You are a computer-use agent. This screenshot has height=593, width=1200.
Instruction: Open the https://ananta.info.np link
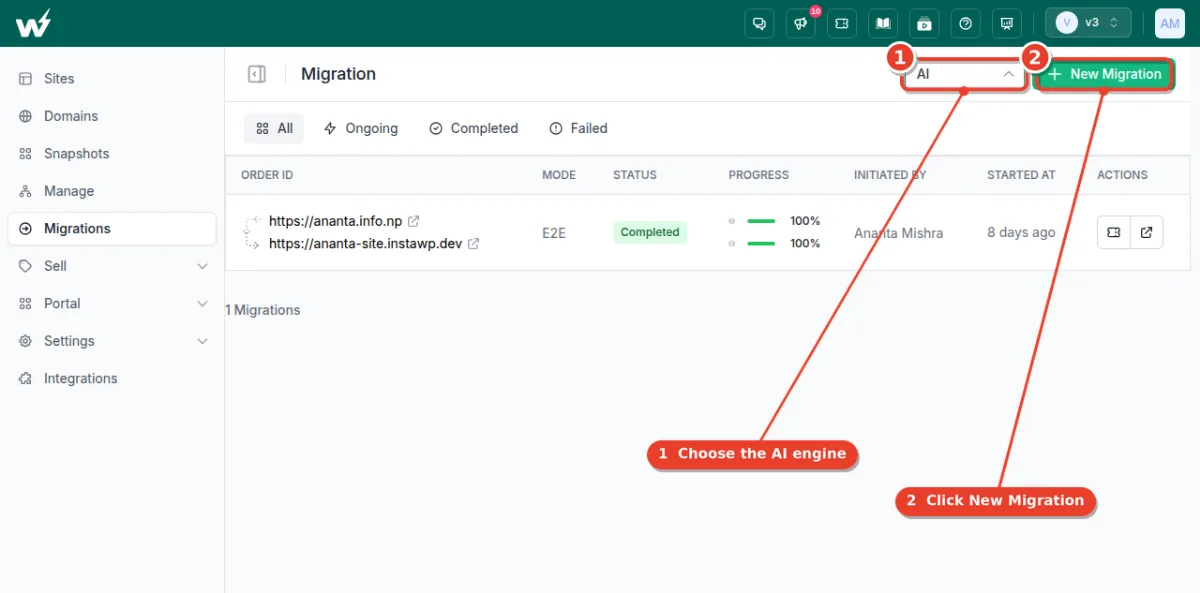335,221
